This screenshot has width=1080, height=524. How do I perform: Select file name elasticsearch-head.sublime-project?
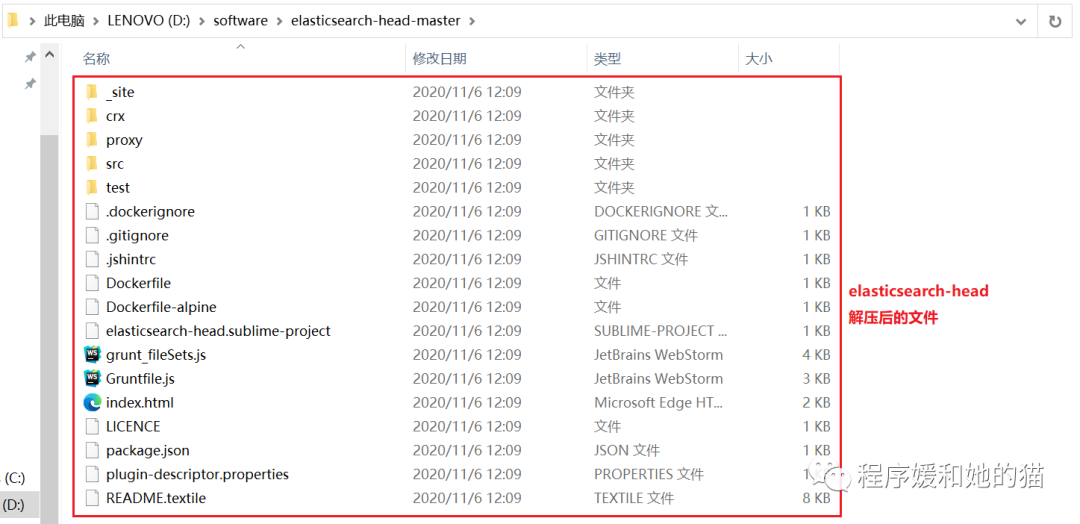coord(218,331)
